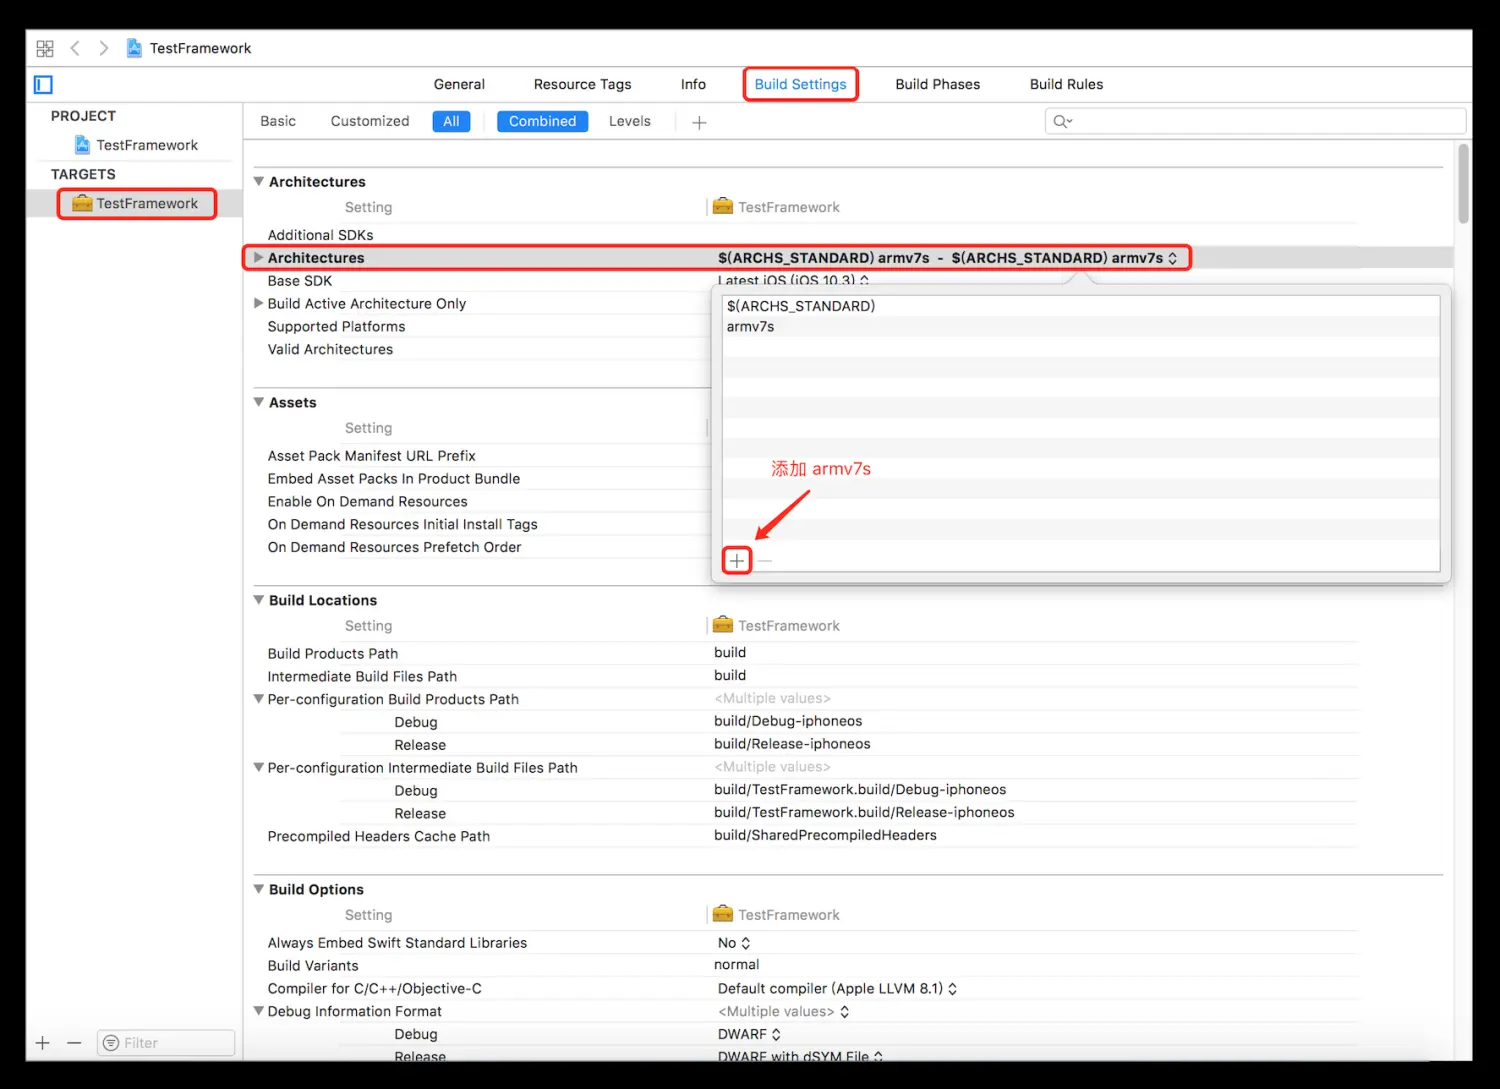Image resolution: width=1500 pixels, height=1089 pixels.
Task: Click TestFramework column header in Architectures
Action: [x=777, y=207]
